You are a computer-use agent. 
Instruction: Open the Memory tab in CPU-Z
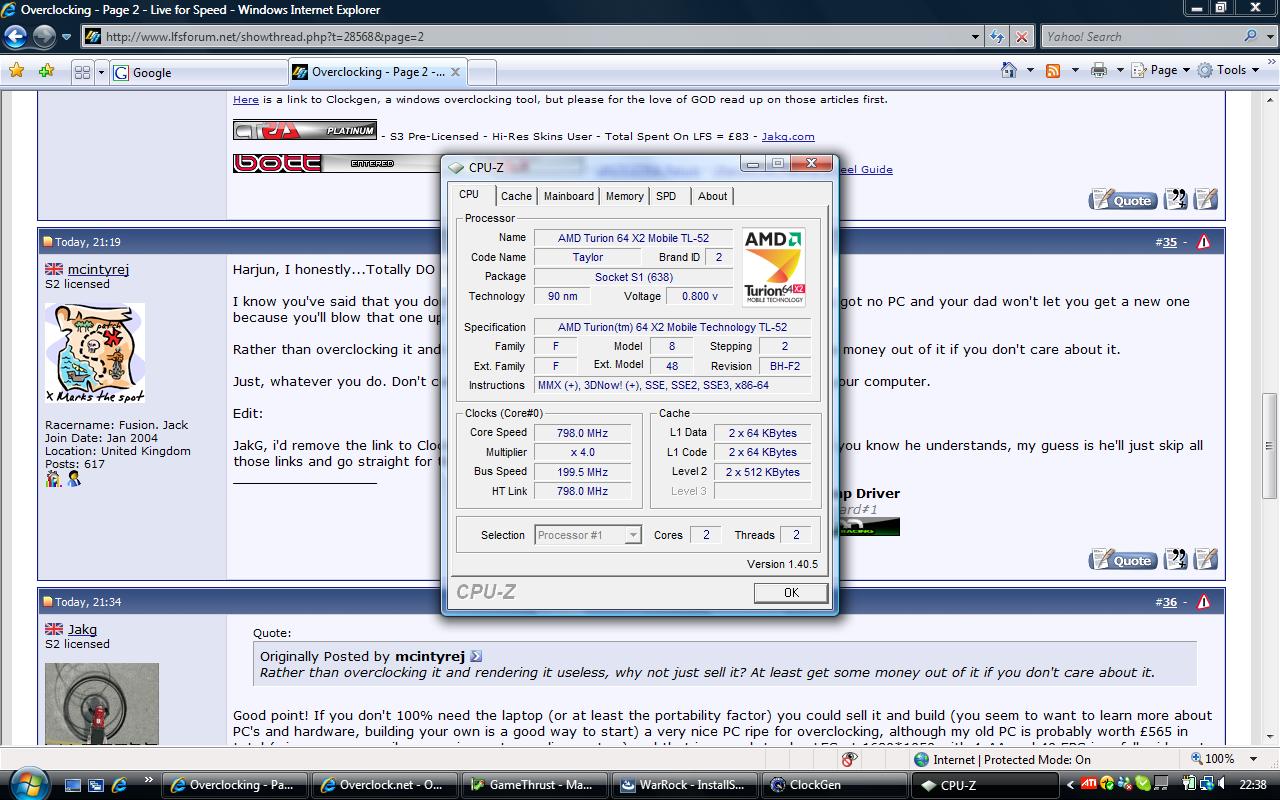[x=624, y=196]
